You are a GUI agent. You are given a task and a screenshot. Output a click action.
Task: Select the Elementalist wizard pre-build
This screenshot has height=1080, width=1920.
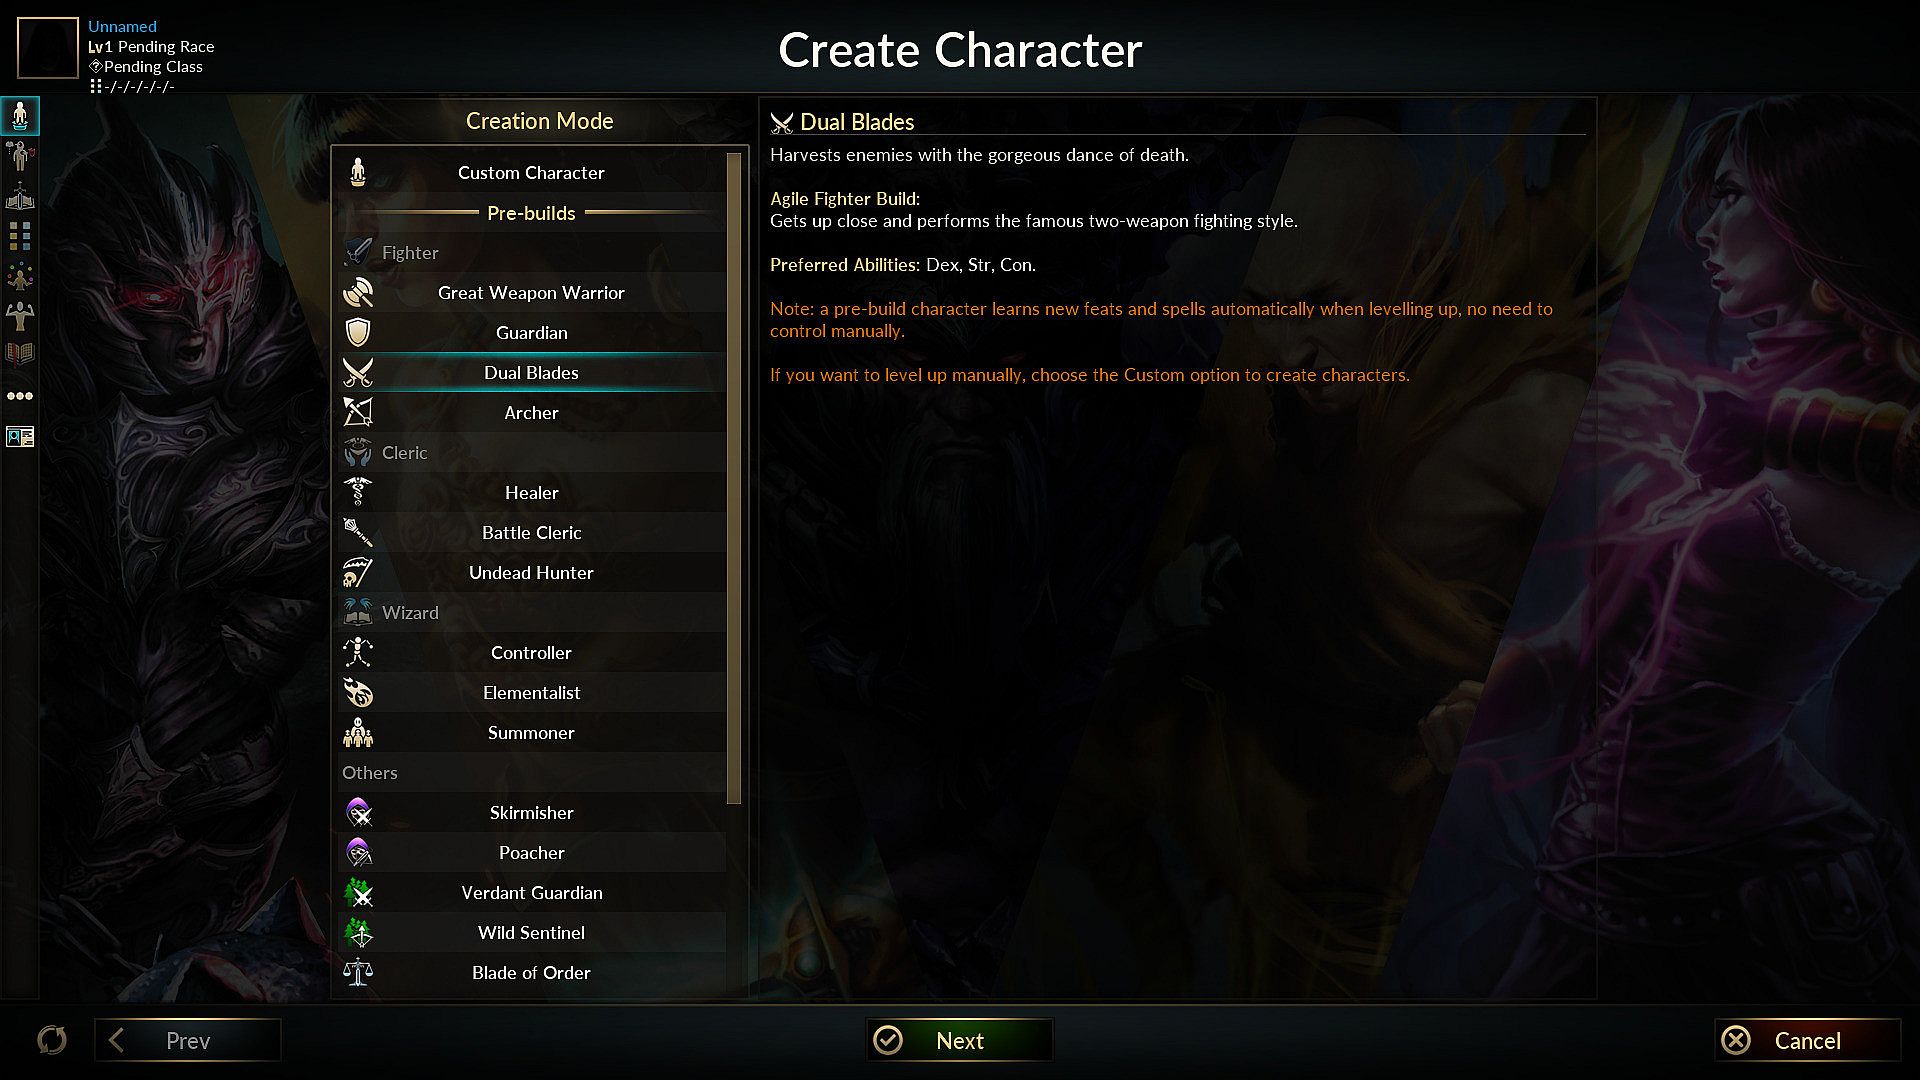531,692
